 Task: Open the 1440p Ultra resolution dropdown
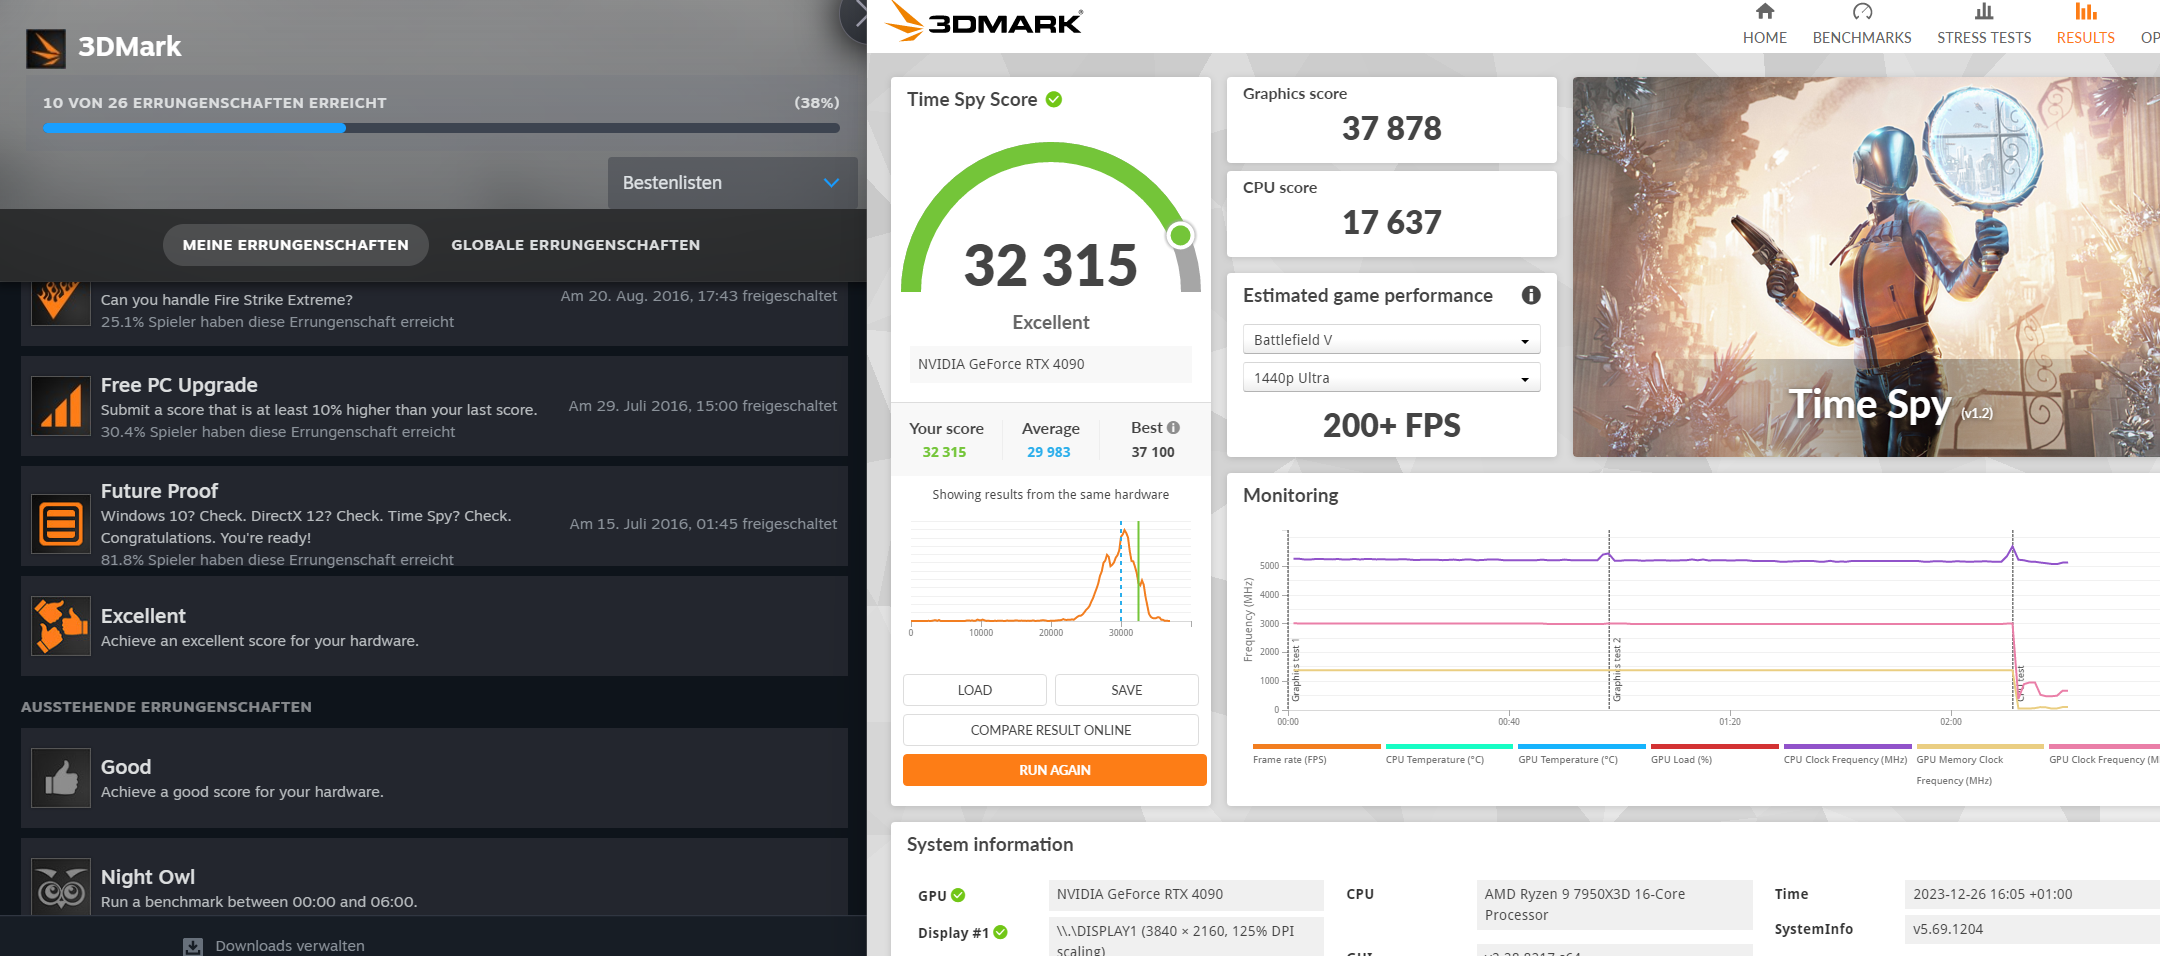(1391, 378)
